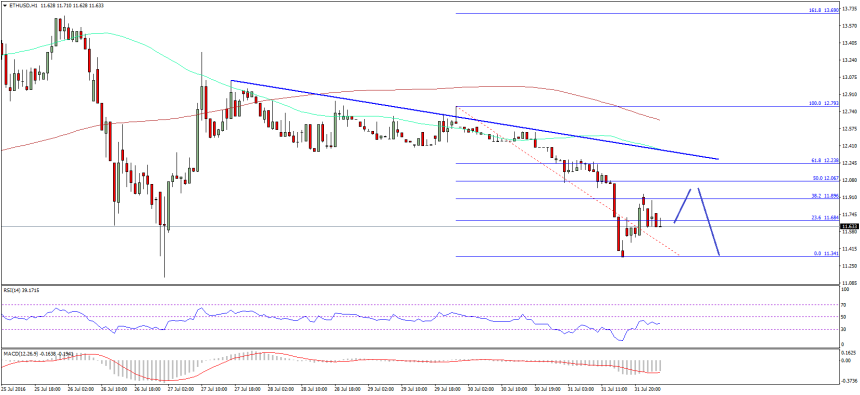Viewport: 860px width, 395px height.
Task: Click the small triangle before ETHUSD title
Action: coord(5,4)
